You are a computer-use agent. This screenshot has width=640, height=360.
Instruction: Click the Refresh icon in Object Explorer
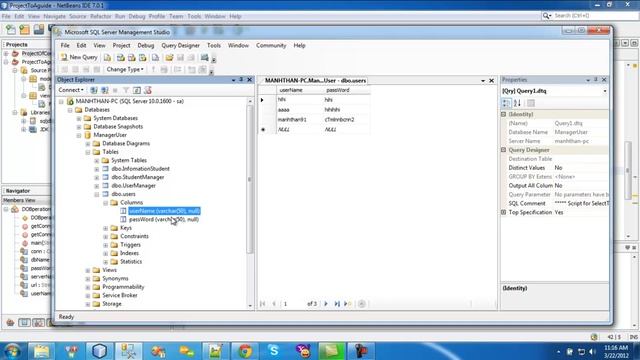pos(137,90)
